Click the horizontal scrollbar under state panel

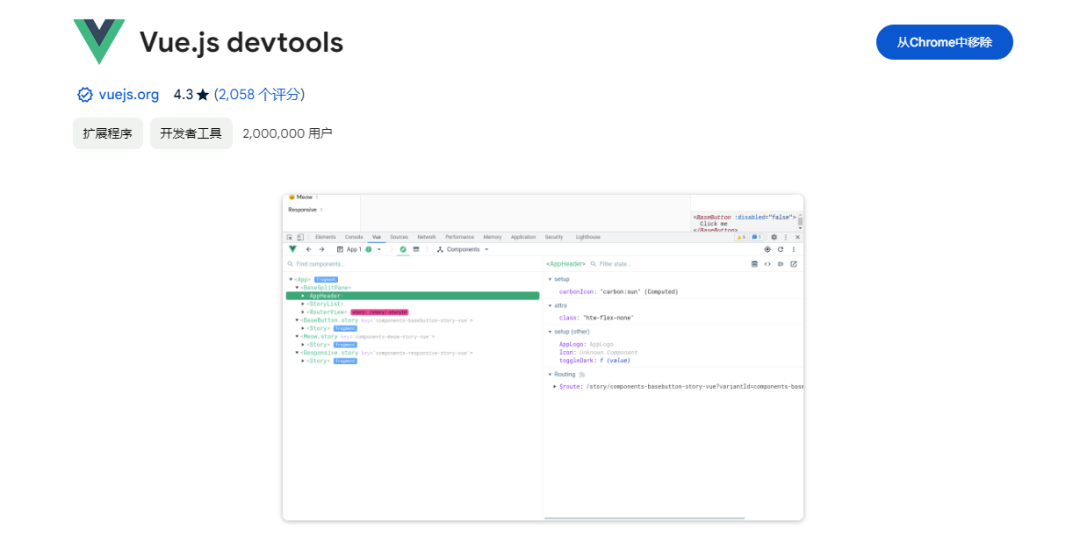click(x=644, y=518)
